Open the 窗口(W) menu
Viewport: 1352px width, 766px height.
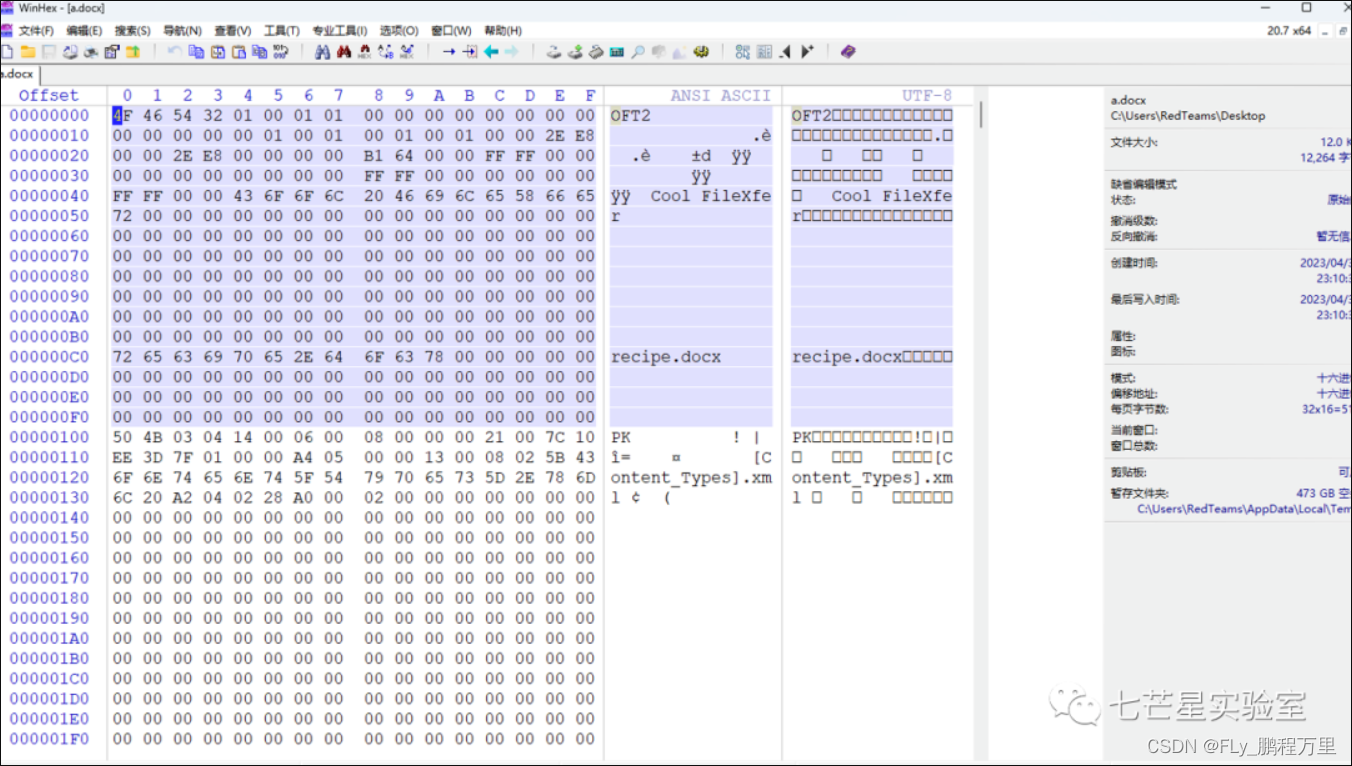tap(451, 31)
